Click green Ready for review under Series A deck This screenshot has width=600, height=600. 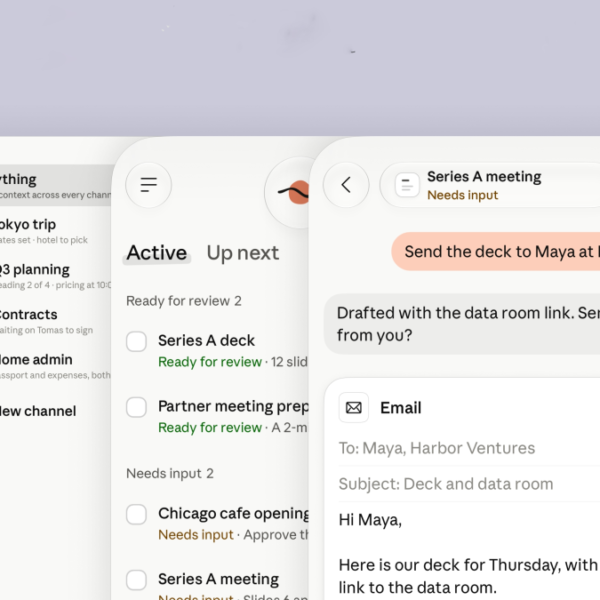[x=210, y=362]
